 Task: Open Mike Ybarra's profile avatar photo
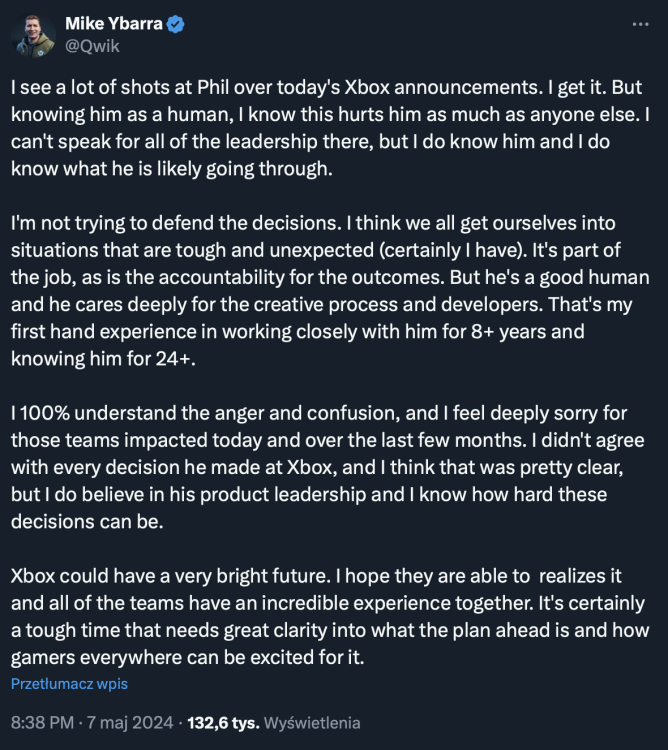[33, 36]
